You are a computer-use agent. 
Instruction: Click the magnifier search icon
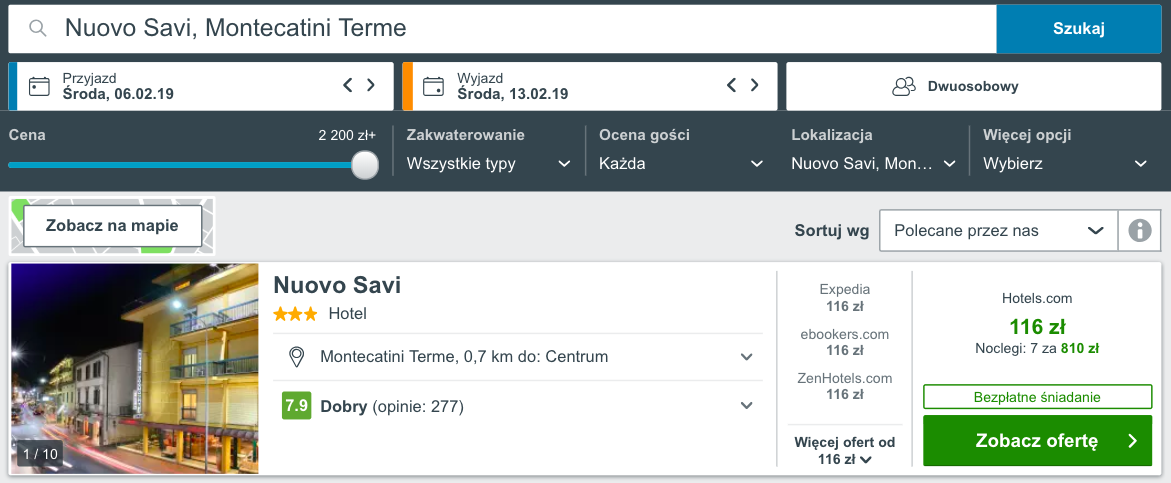[x=38, y=28]
